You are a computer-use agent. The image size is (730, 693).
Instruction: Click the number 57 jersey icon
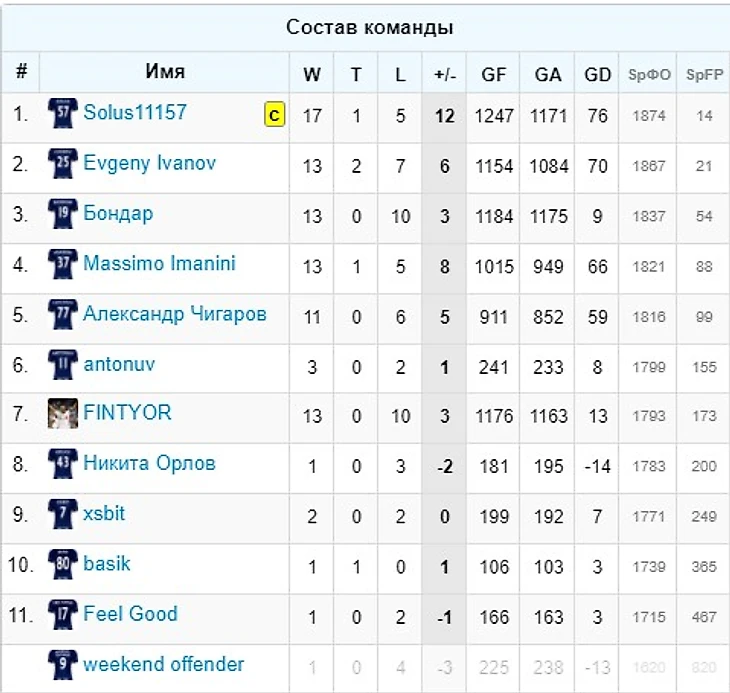tap(63, 113)
